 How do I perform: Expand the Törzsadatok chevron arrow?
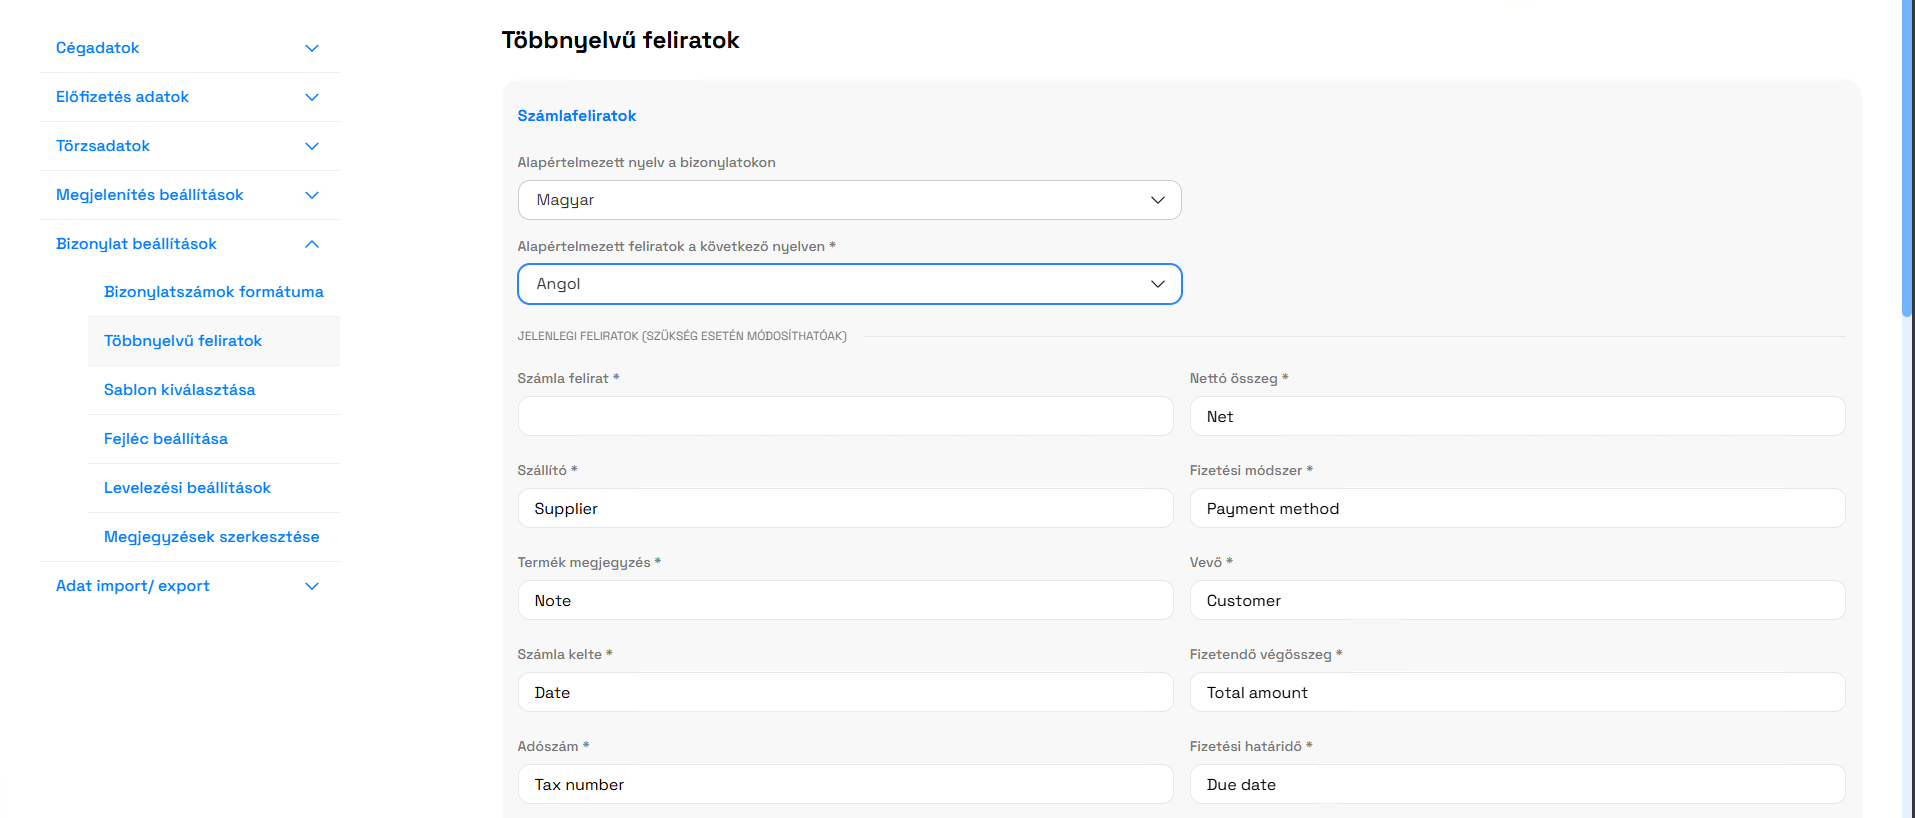coord(312,146)
